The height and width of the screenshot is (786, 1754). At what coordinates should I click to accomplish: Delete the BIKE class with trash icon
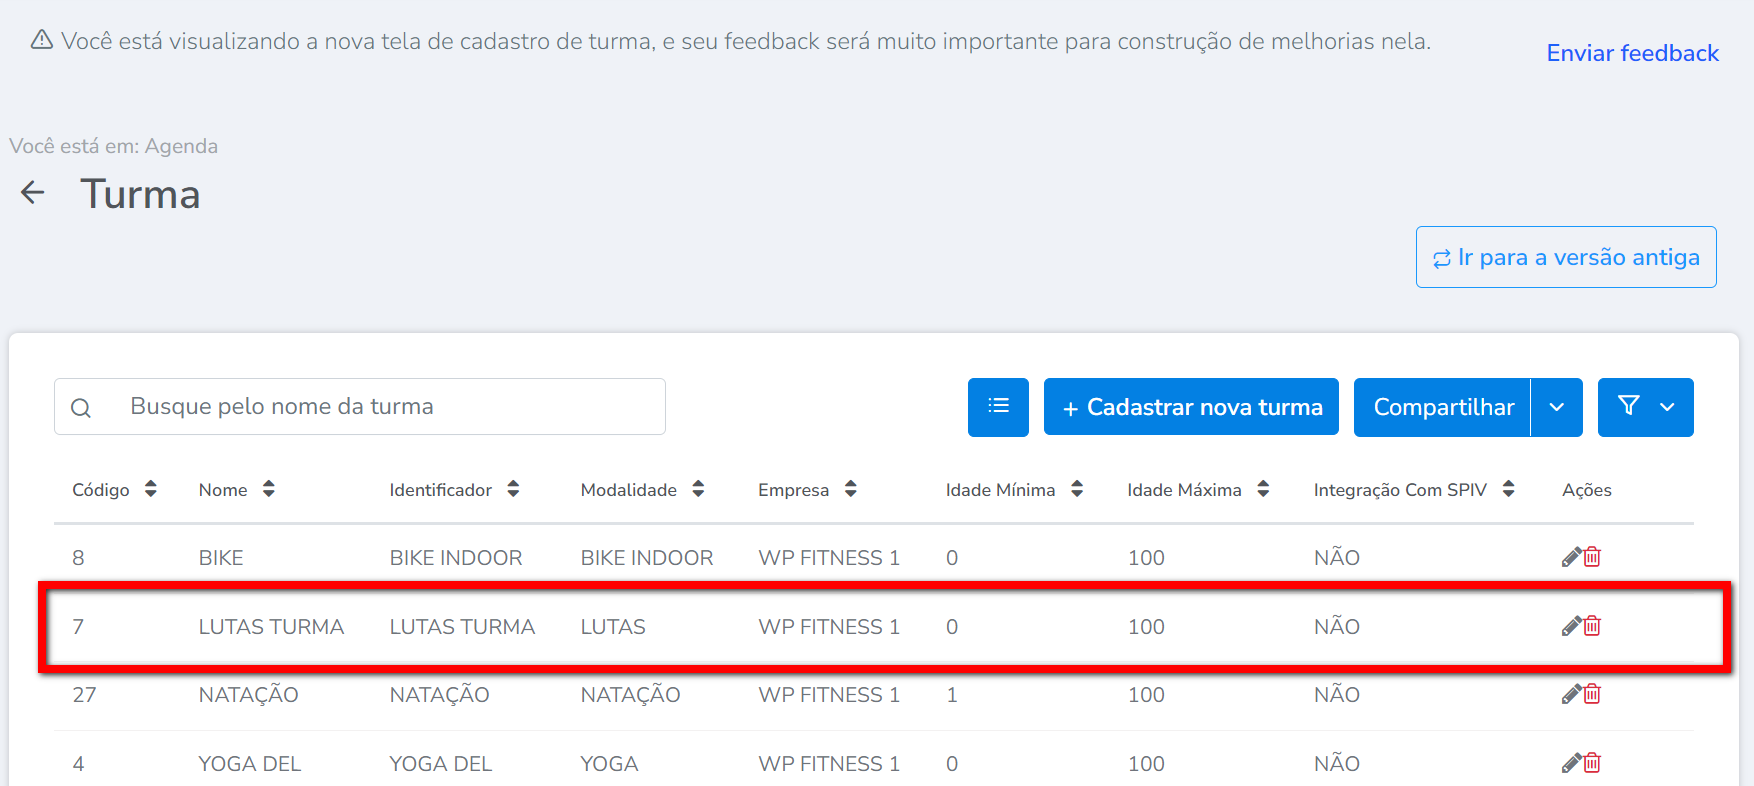coord(1592,557)
